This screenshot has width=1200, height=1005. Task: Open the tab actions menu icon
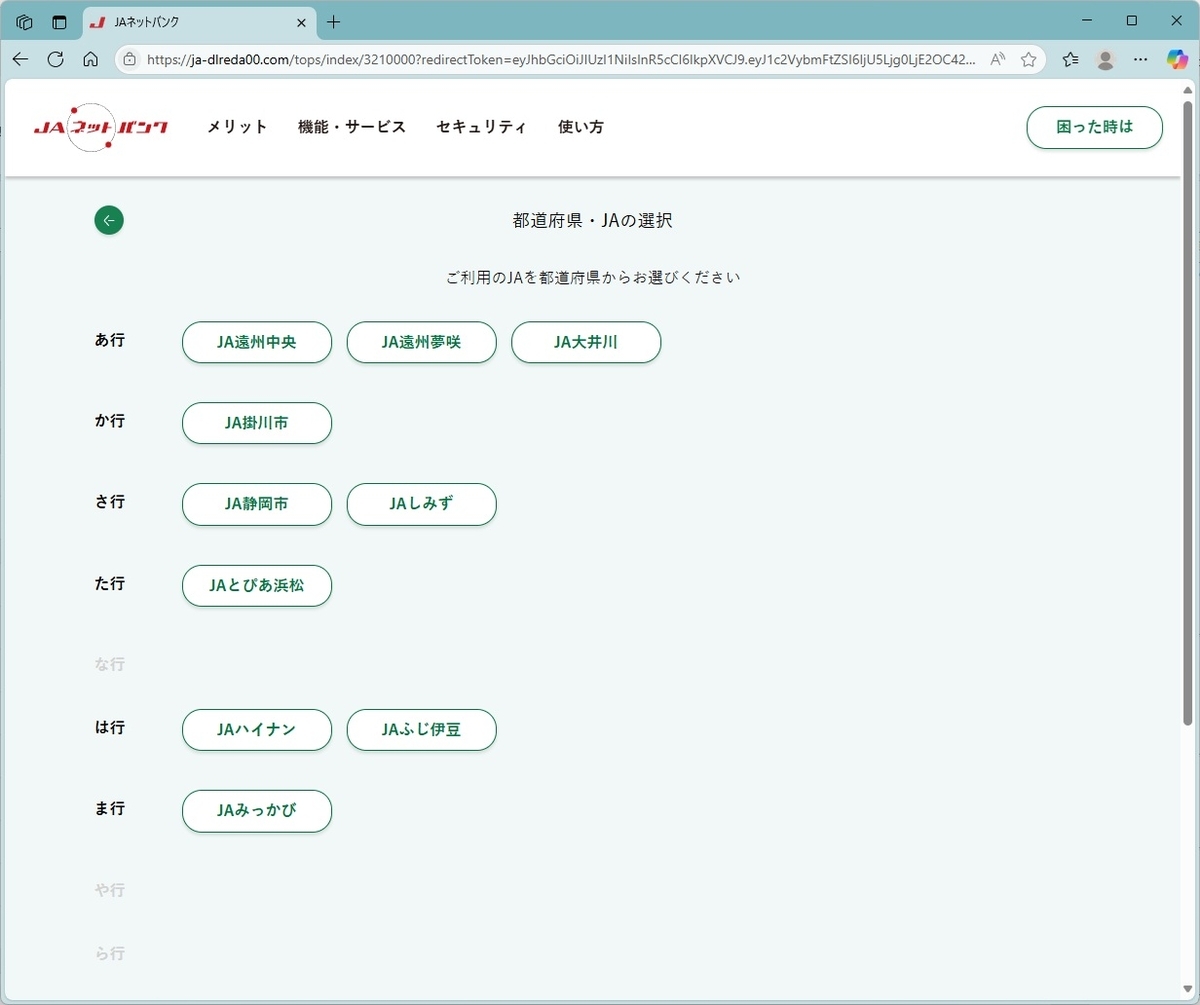59,22
